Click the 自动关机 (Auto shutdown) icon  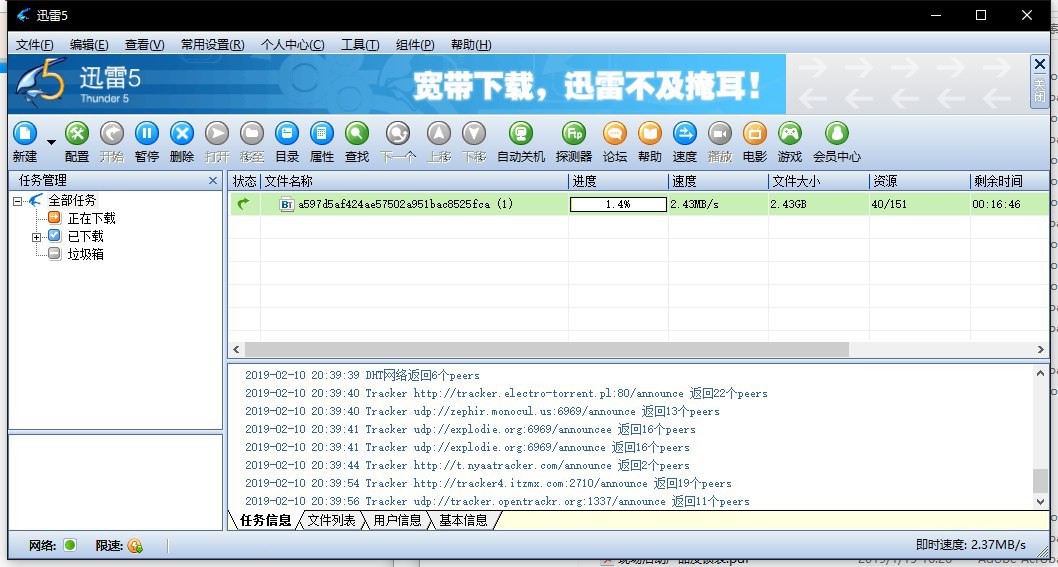520,133
